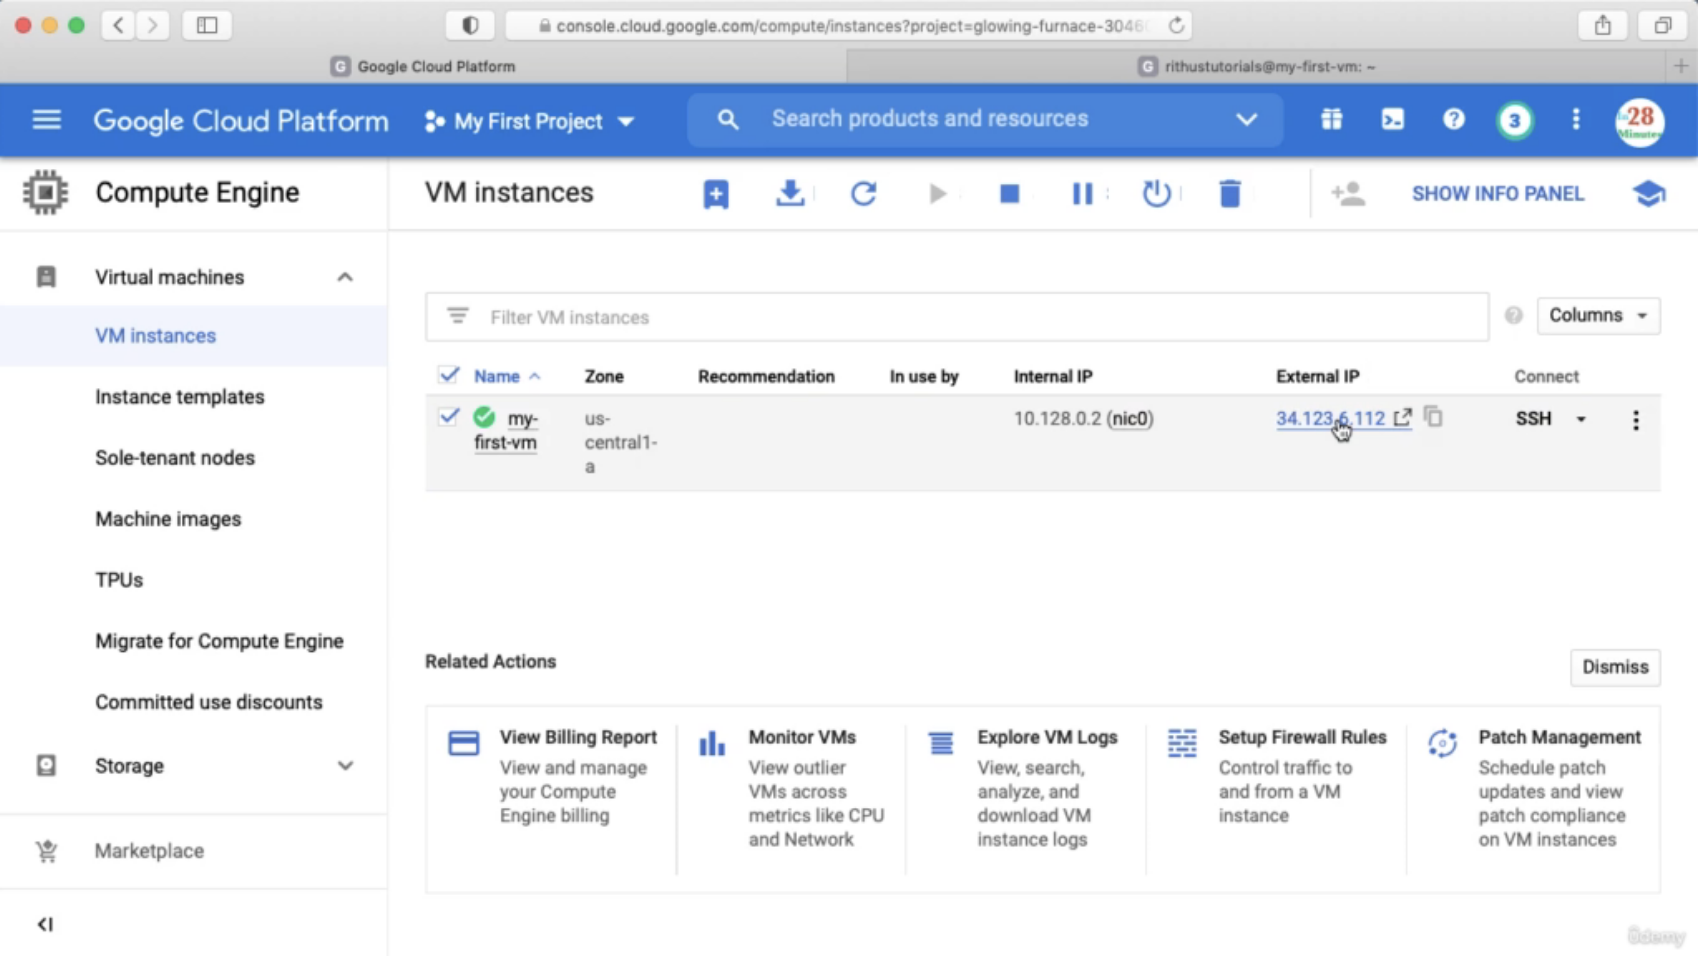Click the Safari address bar
The height and width of the screenshot is (956, 1698).
coord(847,26)
